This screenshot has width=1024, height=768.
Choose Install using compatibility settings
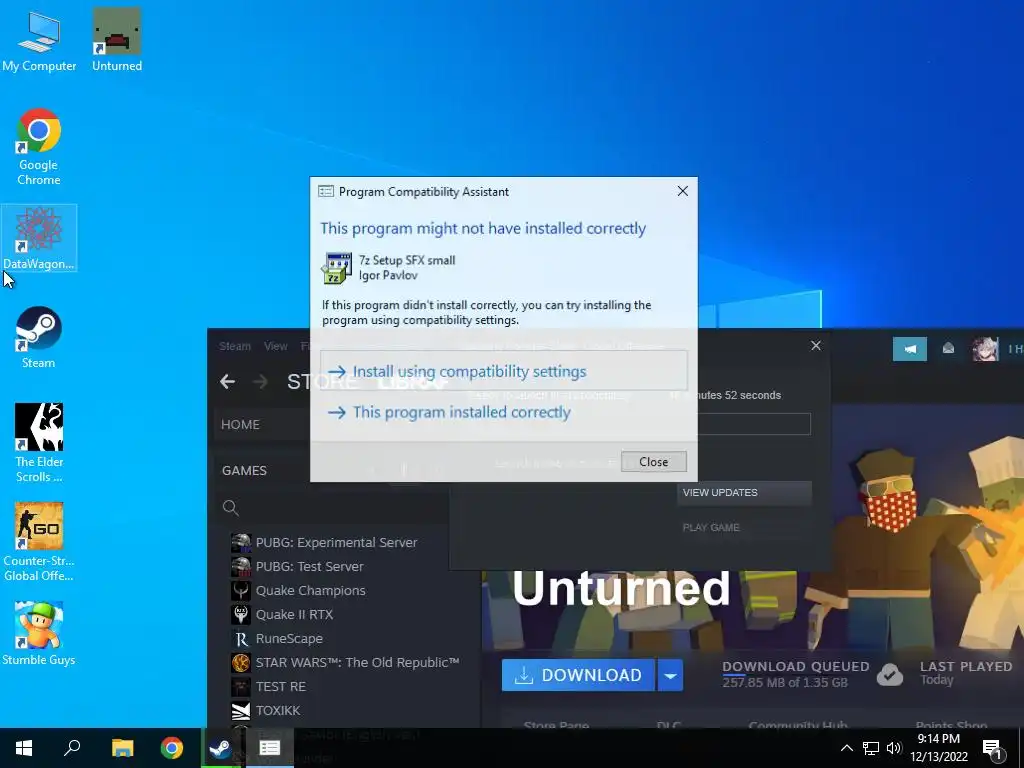504,371
